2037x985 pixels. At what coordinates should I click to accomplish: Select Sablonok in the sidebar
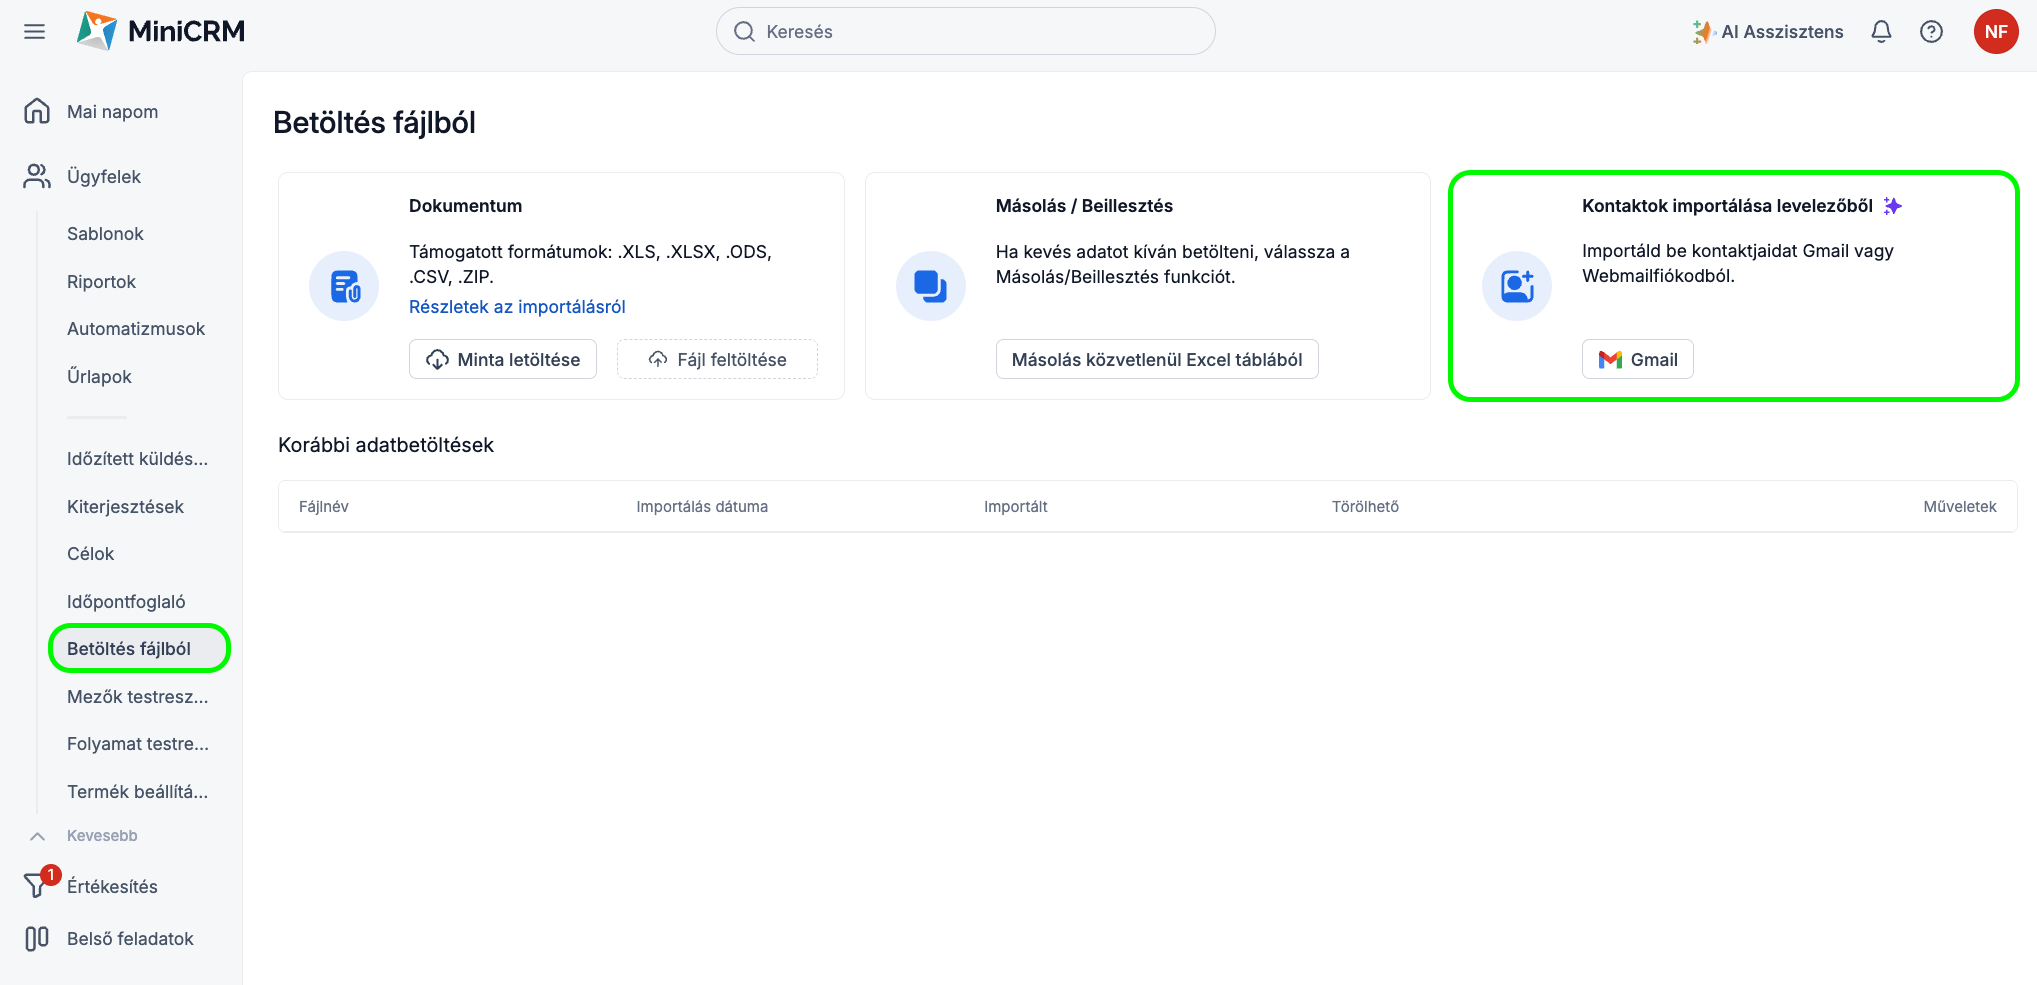coord(105,234)
